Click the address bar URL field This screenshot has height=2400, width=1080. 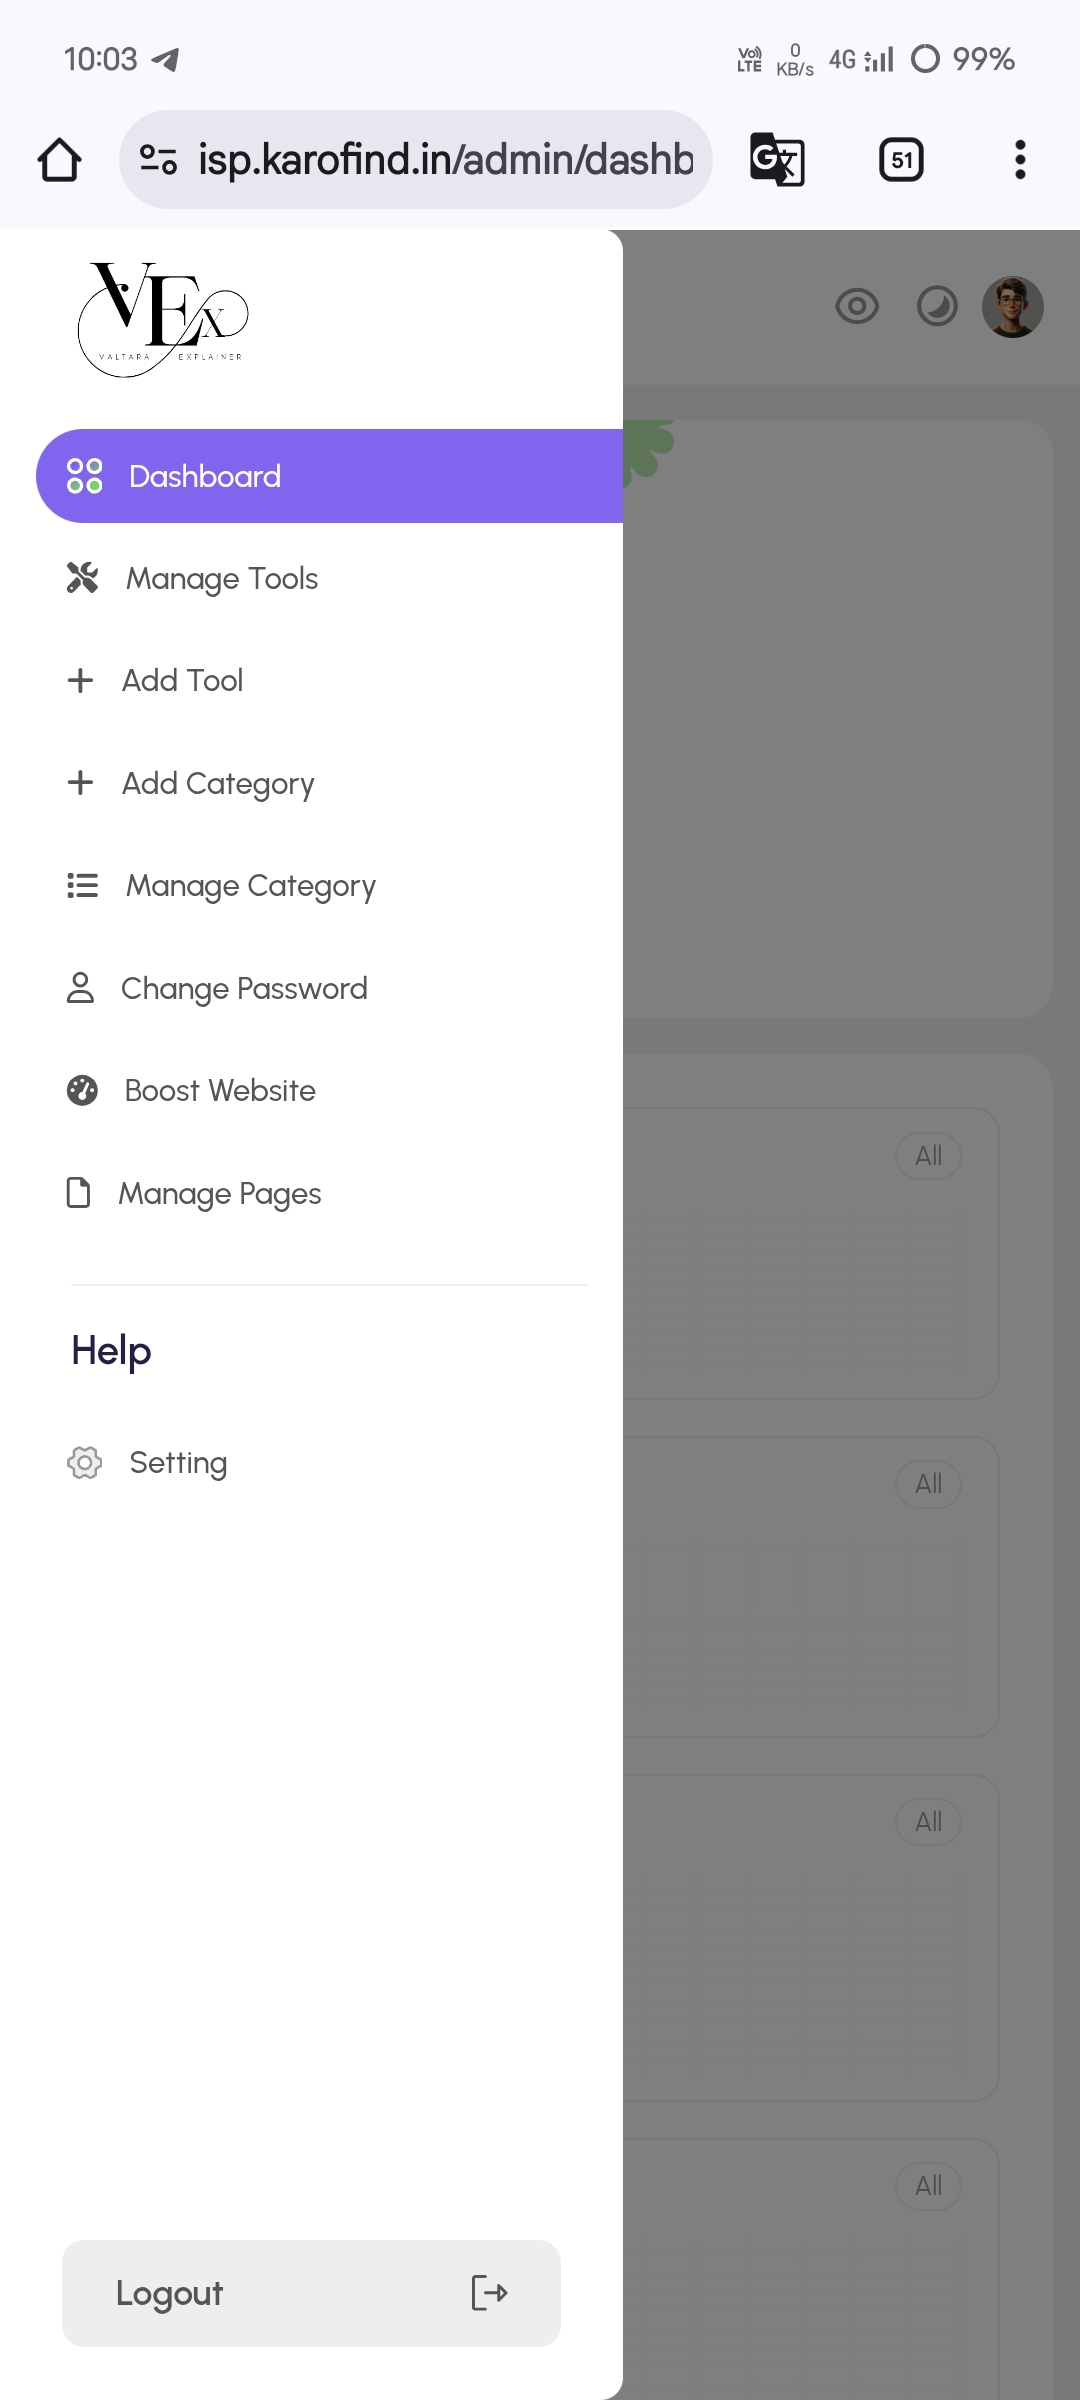[445, 160]
